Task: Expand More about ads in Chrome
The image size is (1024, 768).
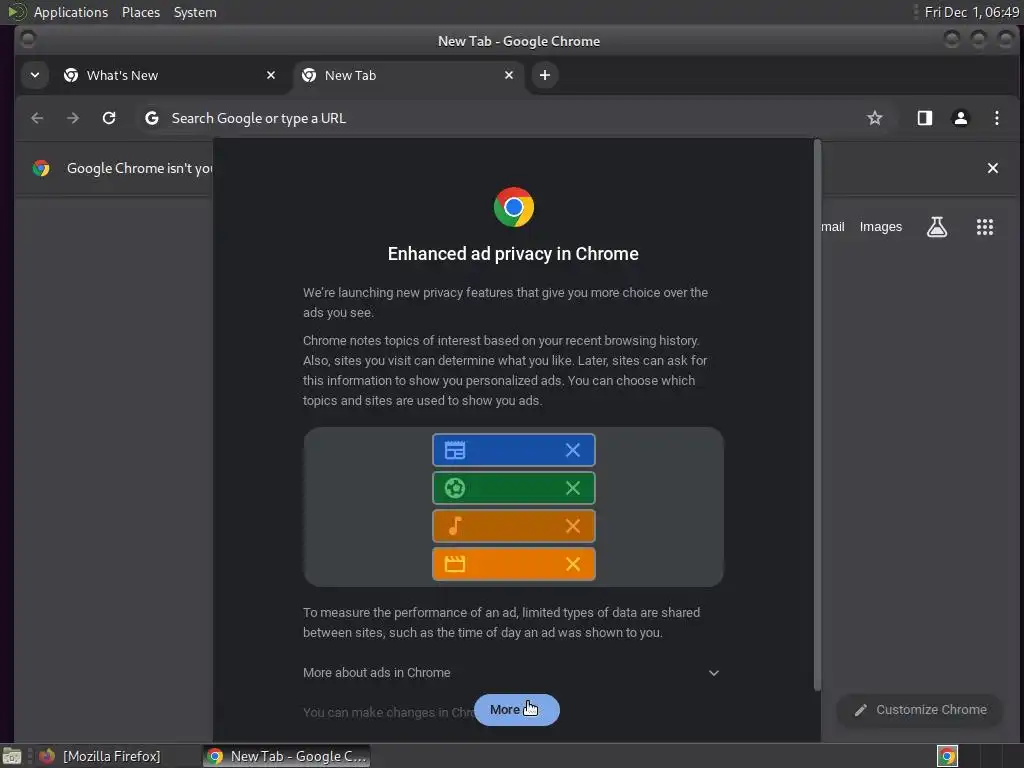Action: coord(511,673)
